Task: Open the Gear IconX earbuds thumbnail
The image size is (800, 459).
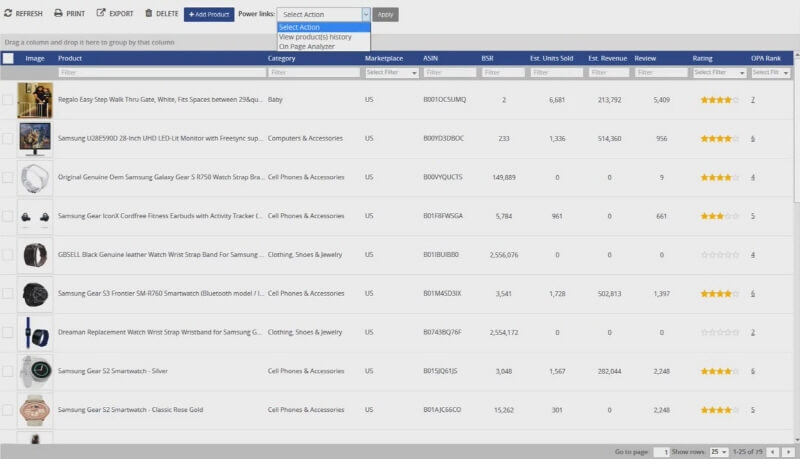Action: [35, 217]
